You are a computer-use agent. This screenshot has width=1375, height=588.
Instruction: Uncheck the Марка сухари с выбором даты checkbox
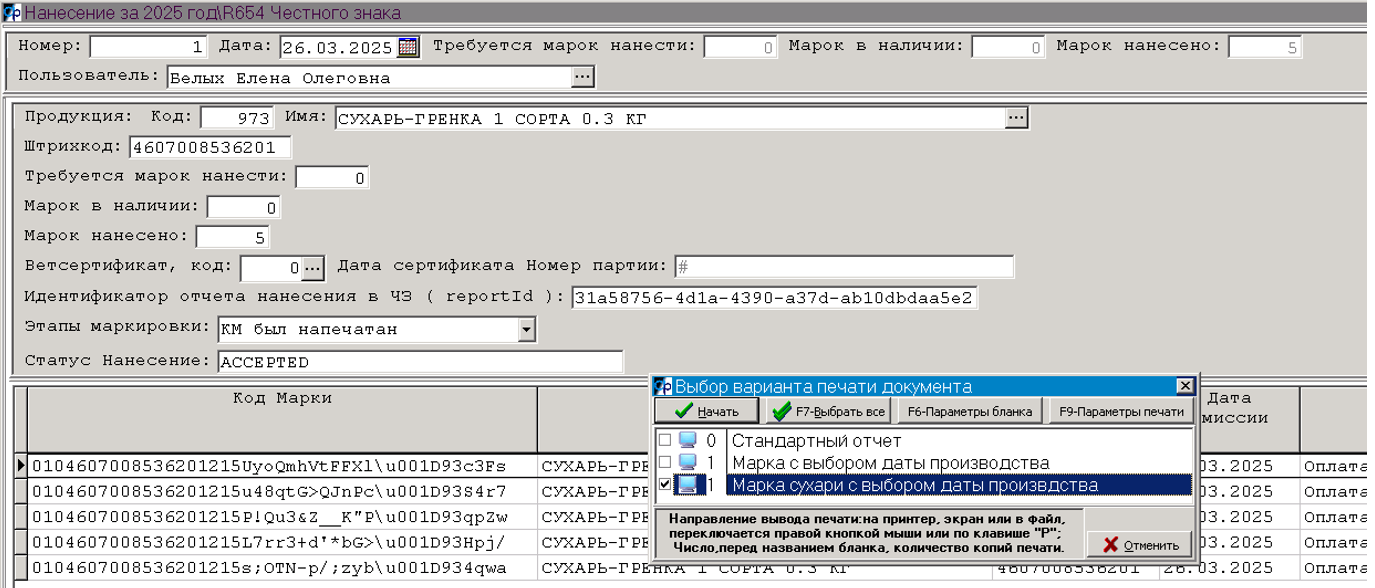[x=665, y=485]
